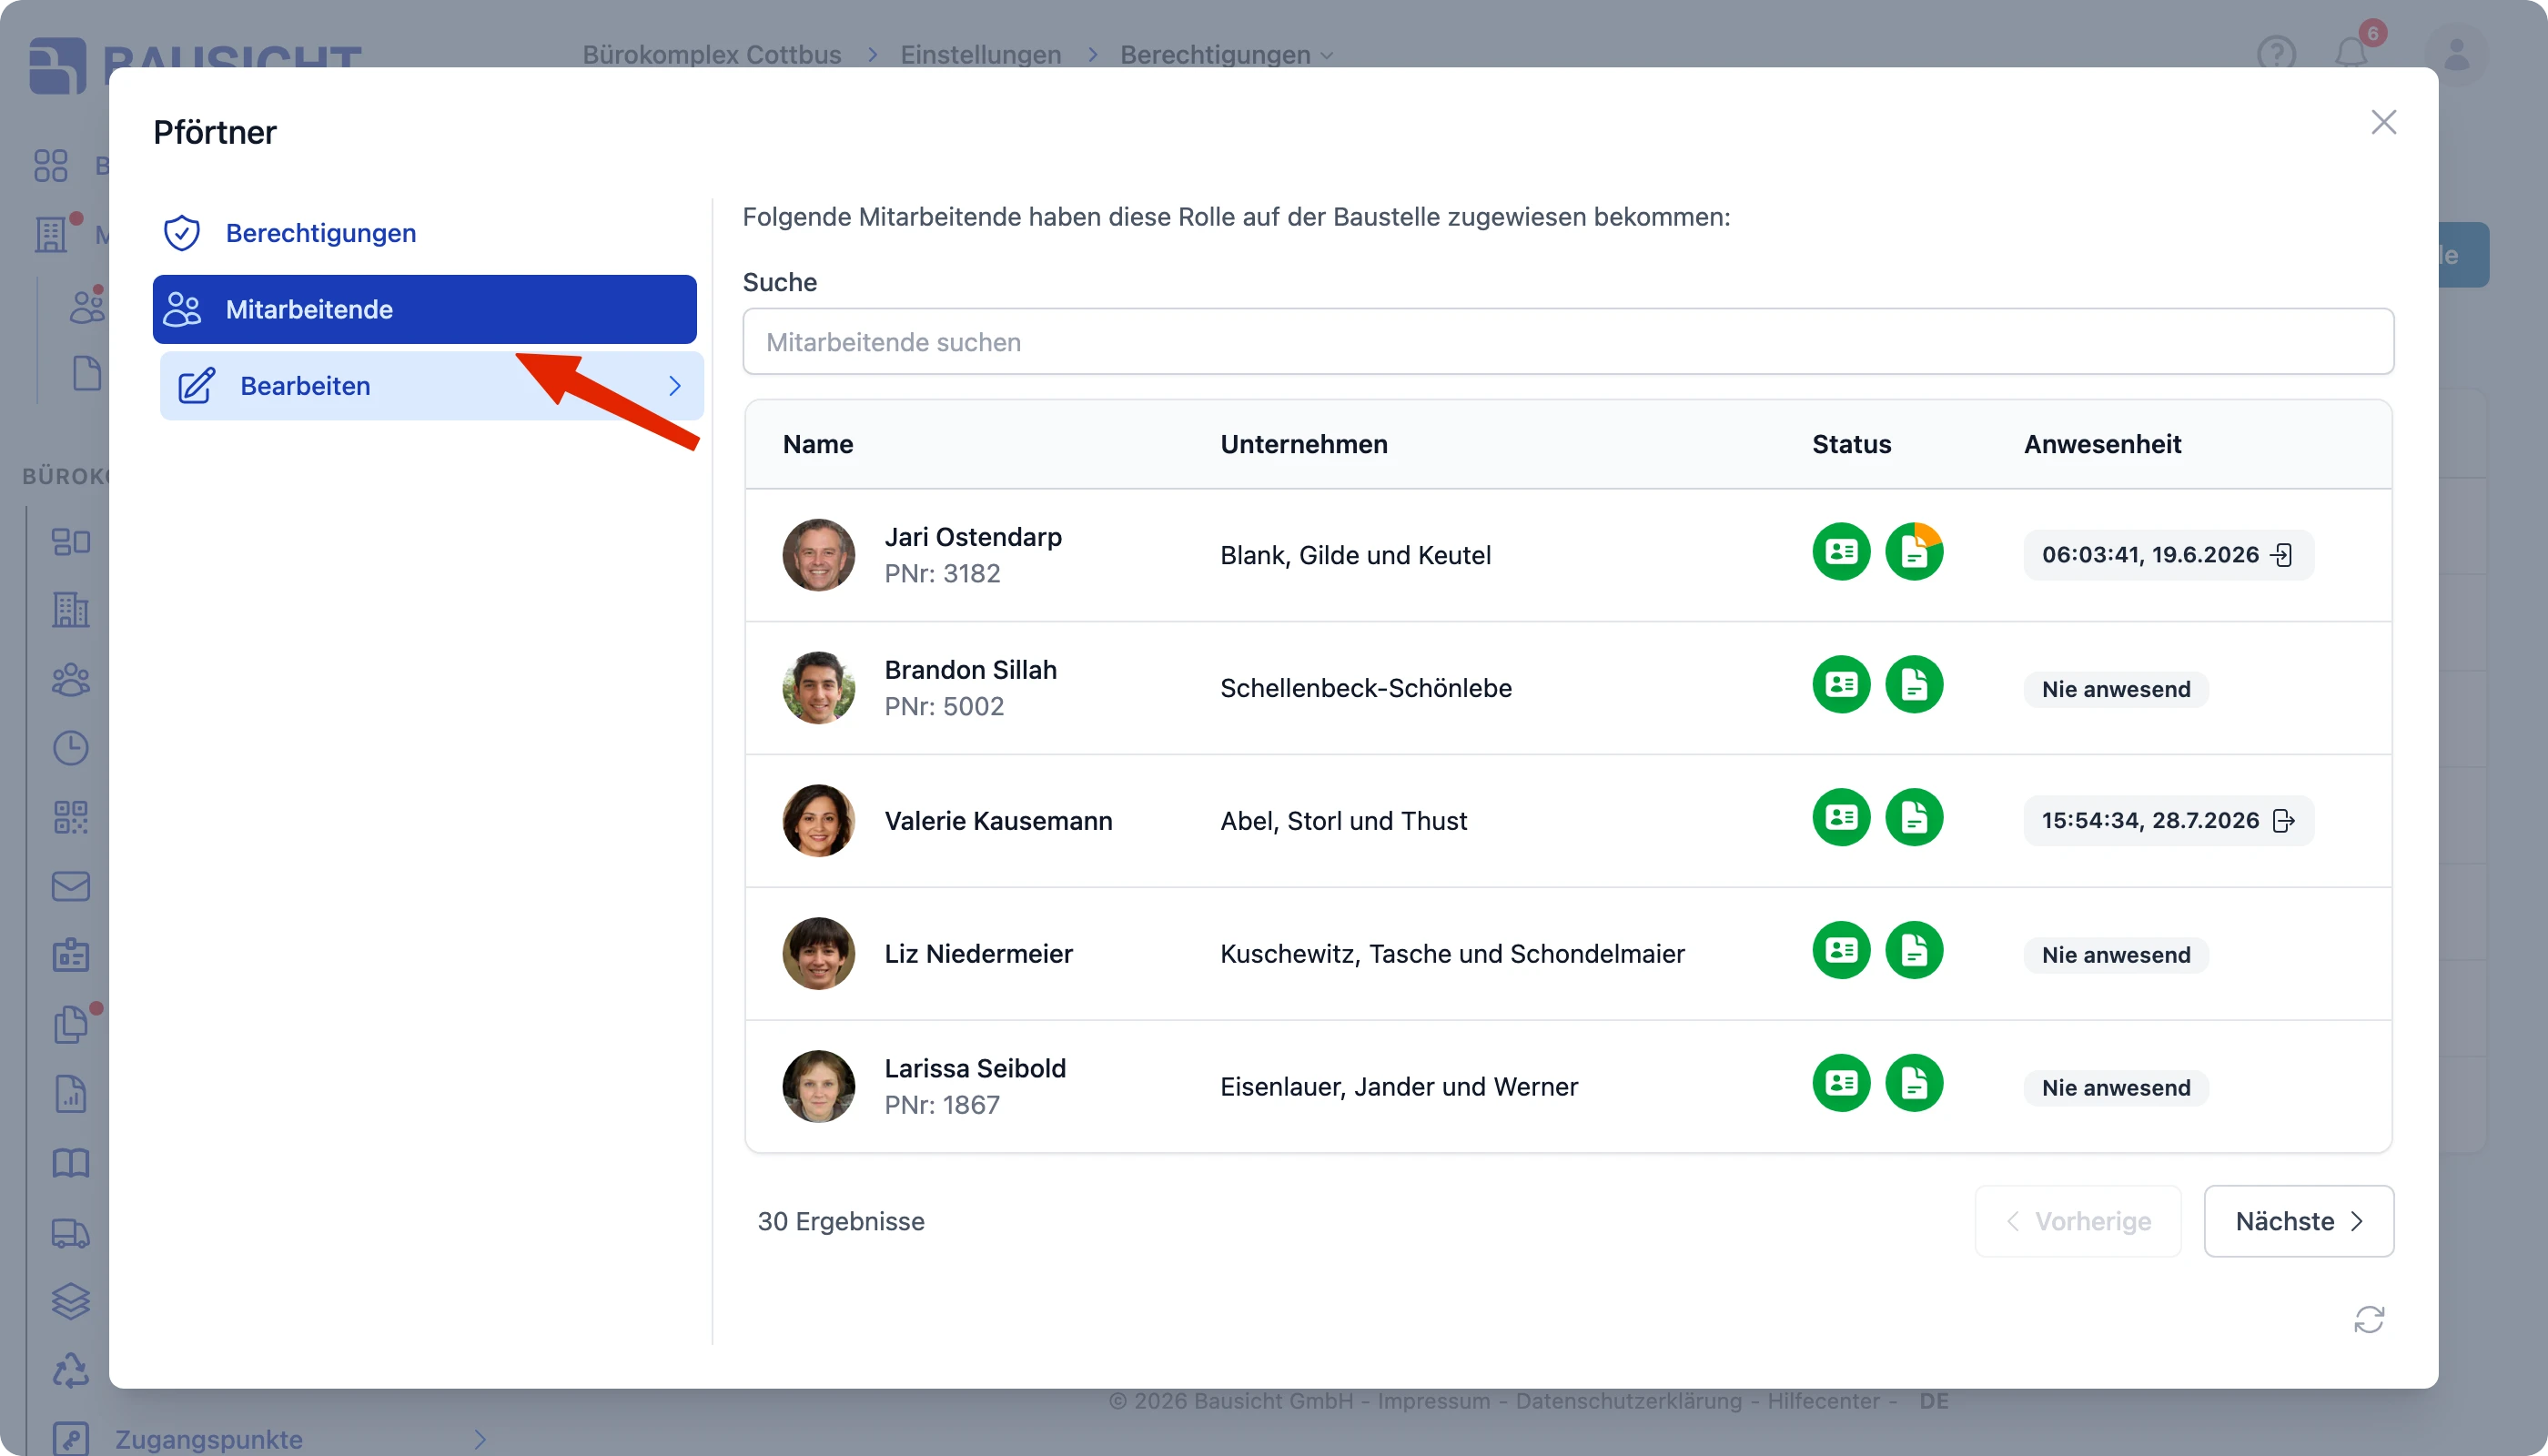Click Valerie Kausemann's document status icon
2548x1456 pixels.
(1914, 818)
